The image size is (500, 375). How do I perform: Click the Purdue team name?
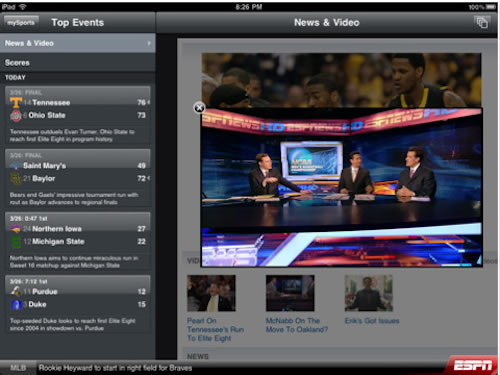tap(45, 292)
